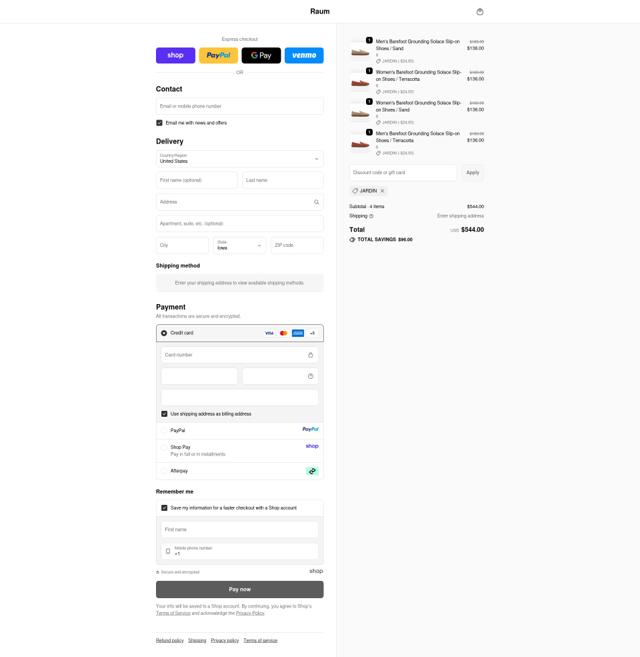
Task: Open the cart bag icon in header
Action: [x=480, y=12]
